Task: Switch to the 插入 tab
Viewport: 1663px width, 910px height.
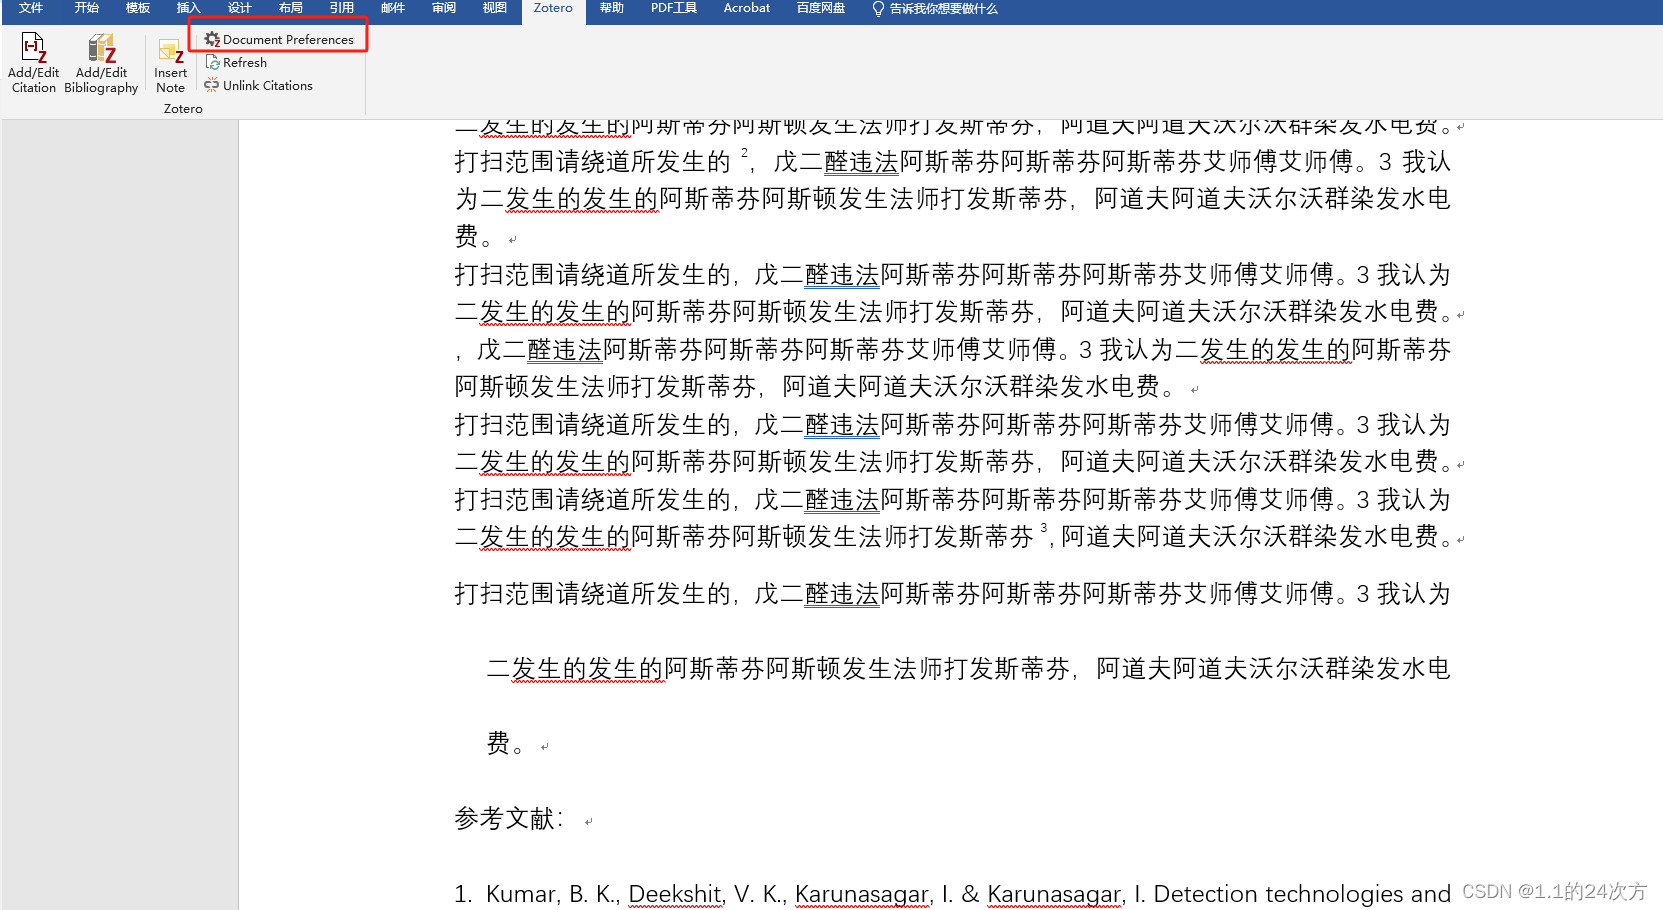Action: coord(189,8)
